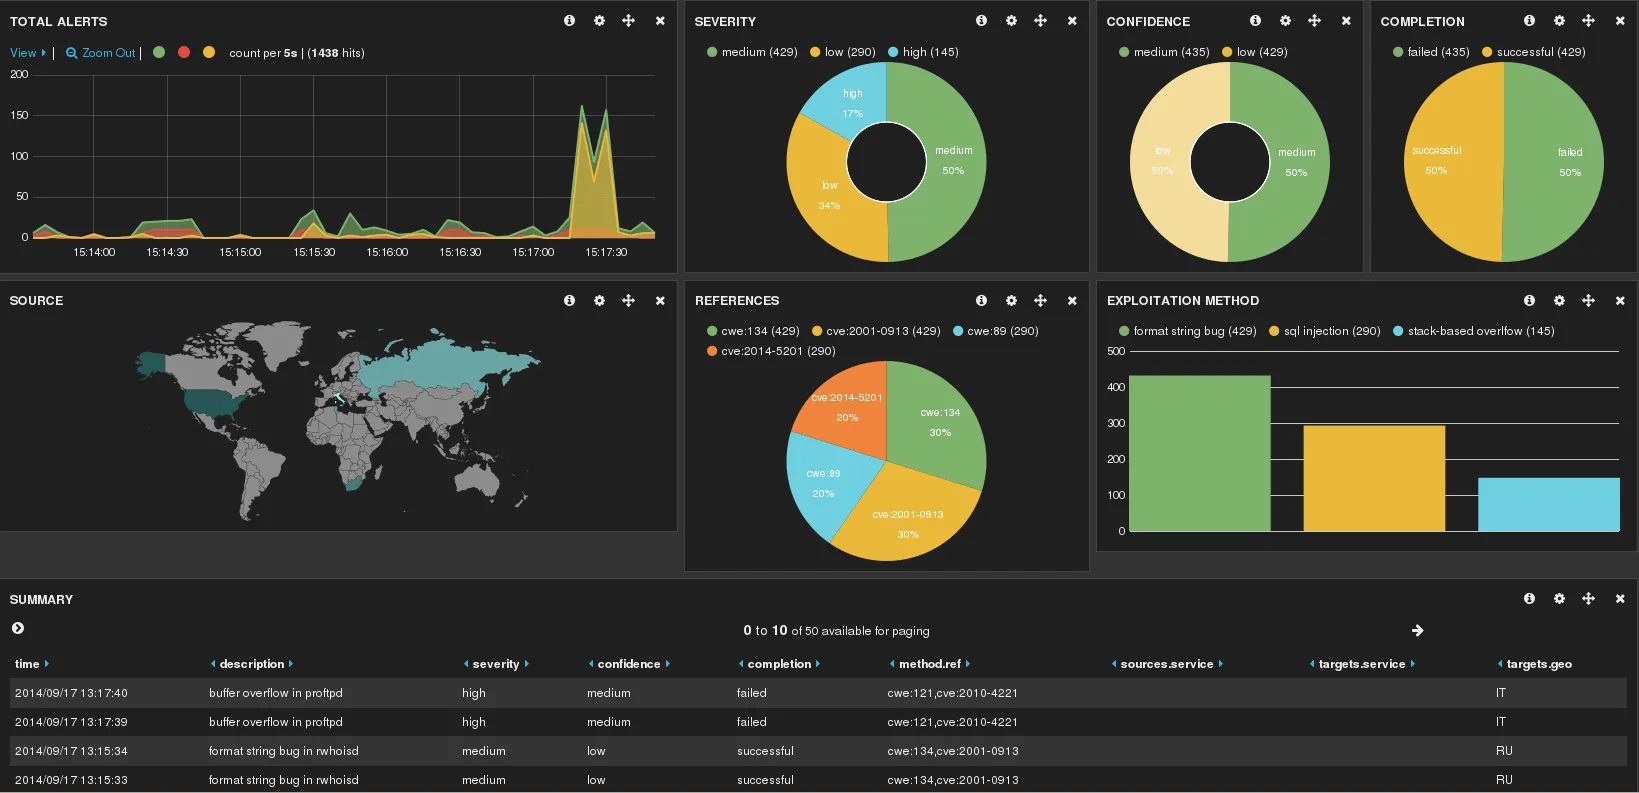Click the Exploitation Method panel info icon
The image size is (1639, 793).
tap(1529, 300)
